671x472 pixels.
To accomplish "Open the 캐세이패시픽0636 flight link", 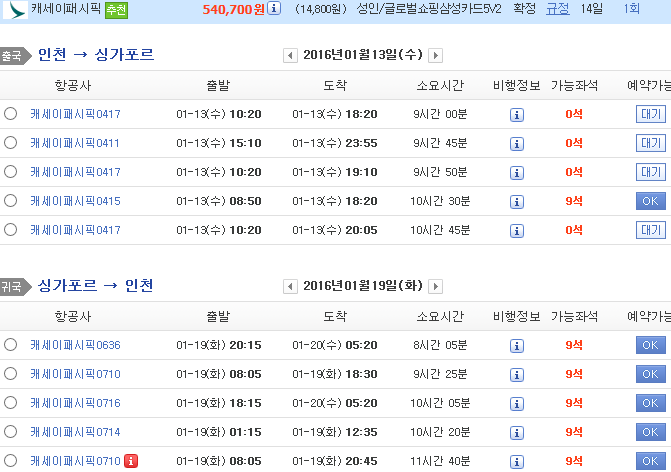I will coord(75,345).
